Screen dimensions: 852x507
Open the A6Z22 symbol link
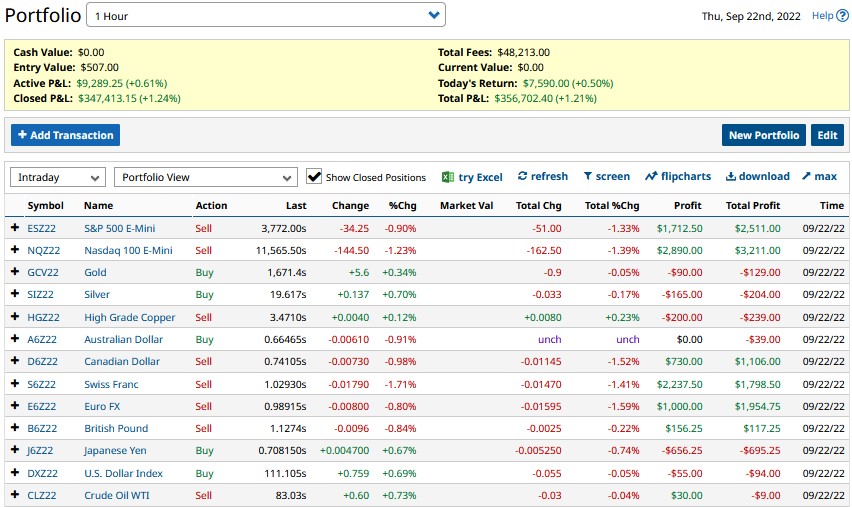click(x=42, y=340)
